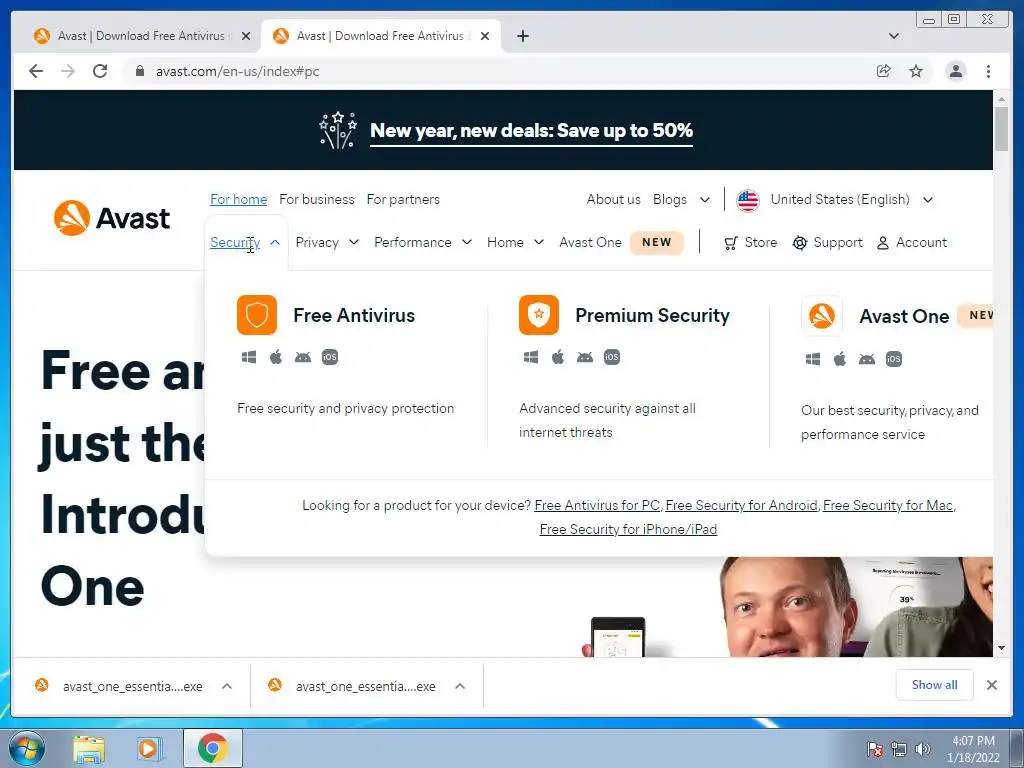Click the iOS icon under Premium Security
Viewport: 1024px width, 768px height.
(612, 357)
